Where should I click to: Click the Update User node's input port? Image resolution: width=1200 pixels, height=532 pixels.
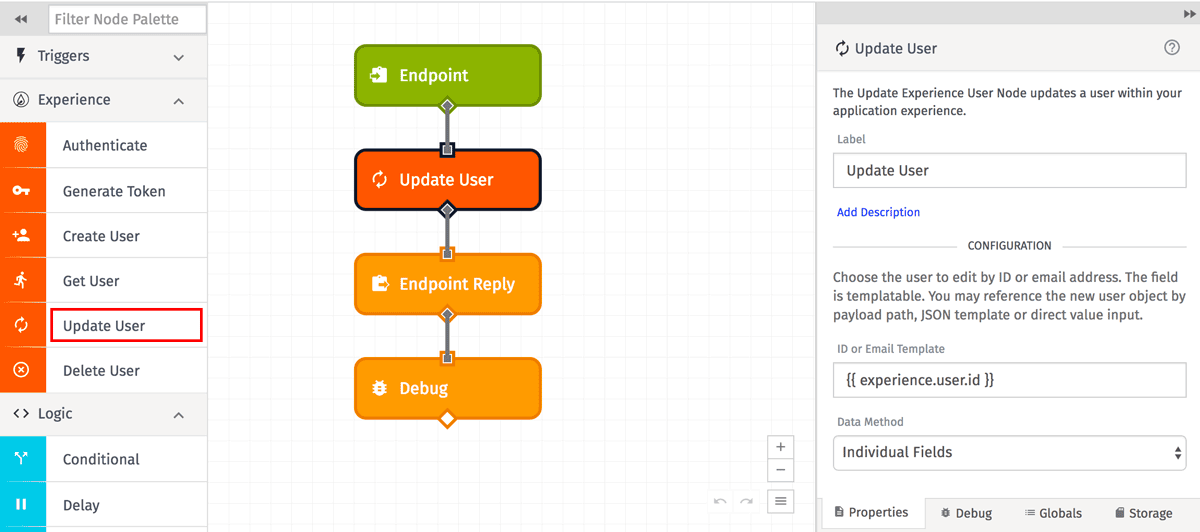coord(448,150)
